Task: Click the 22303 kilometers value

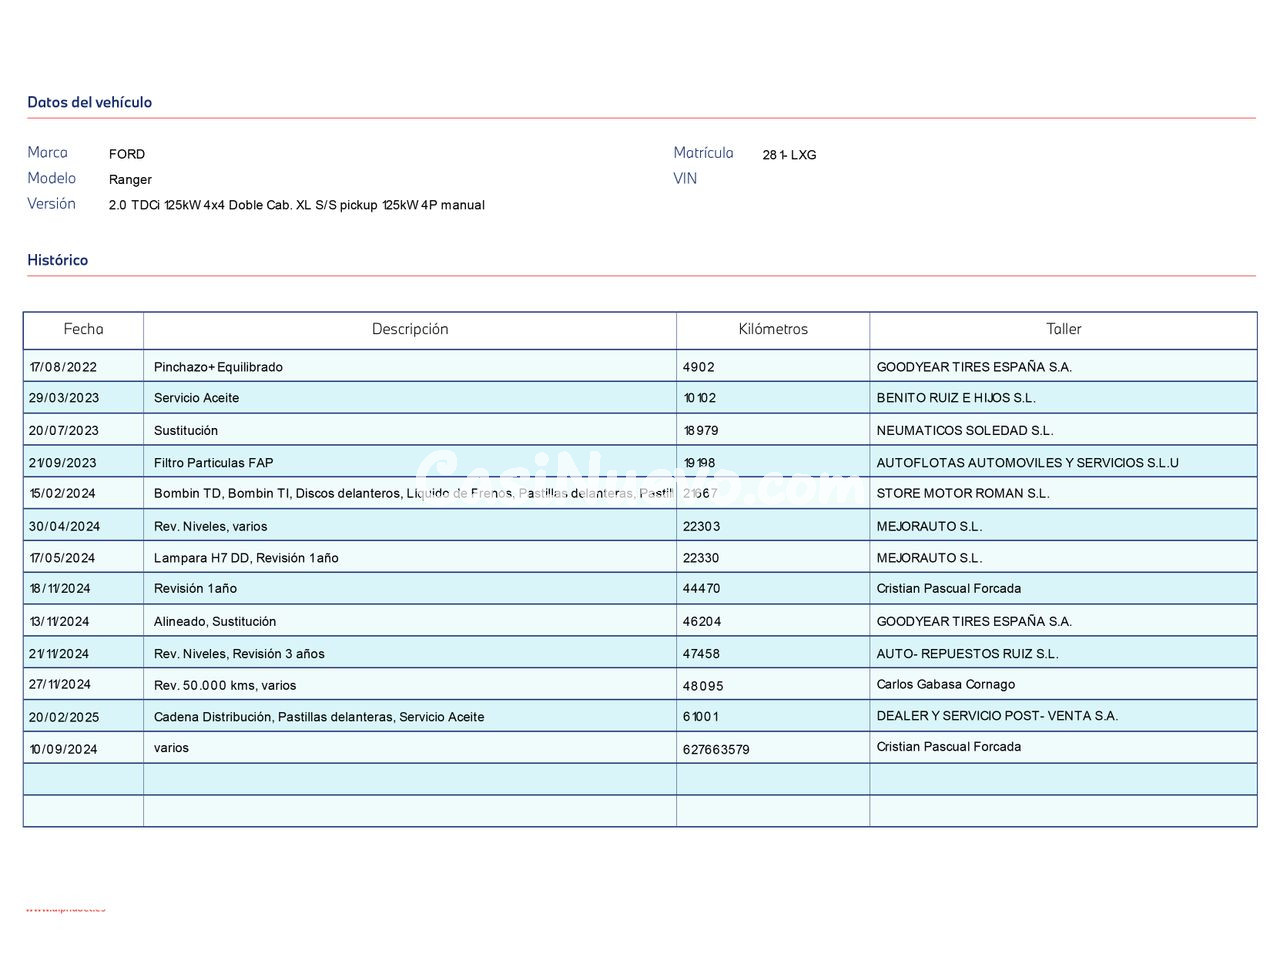Action: click(701, 526)
